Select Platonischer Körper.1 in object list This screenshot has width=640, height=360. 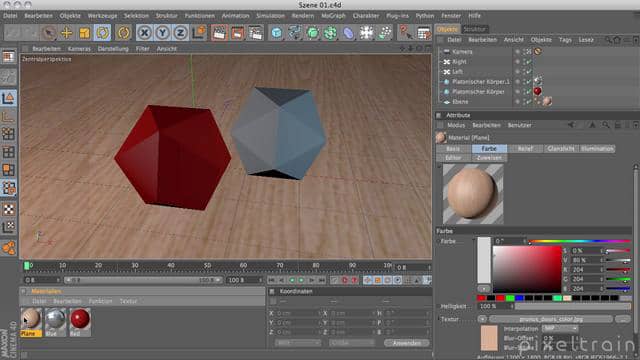tap(481, 82)
